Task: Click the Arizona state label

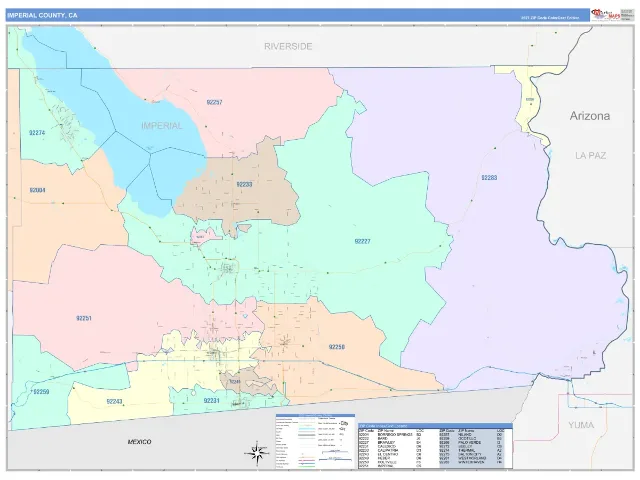Action: 590,116
